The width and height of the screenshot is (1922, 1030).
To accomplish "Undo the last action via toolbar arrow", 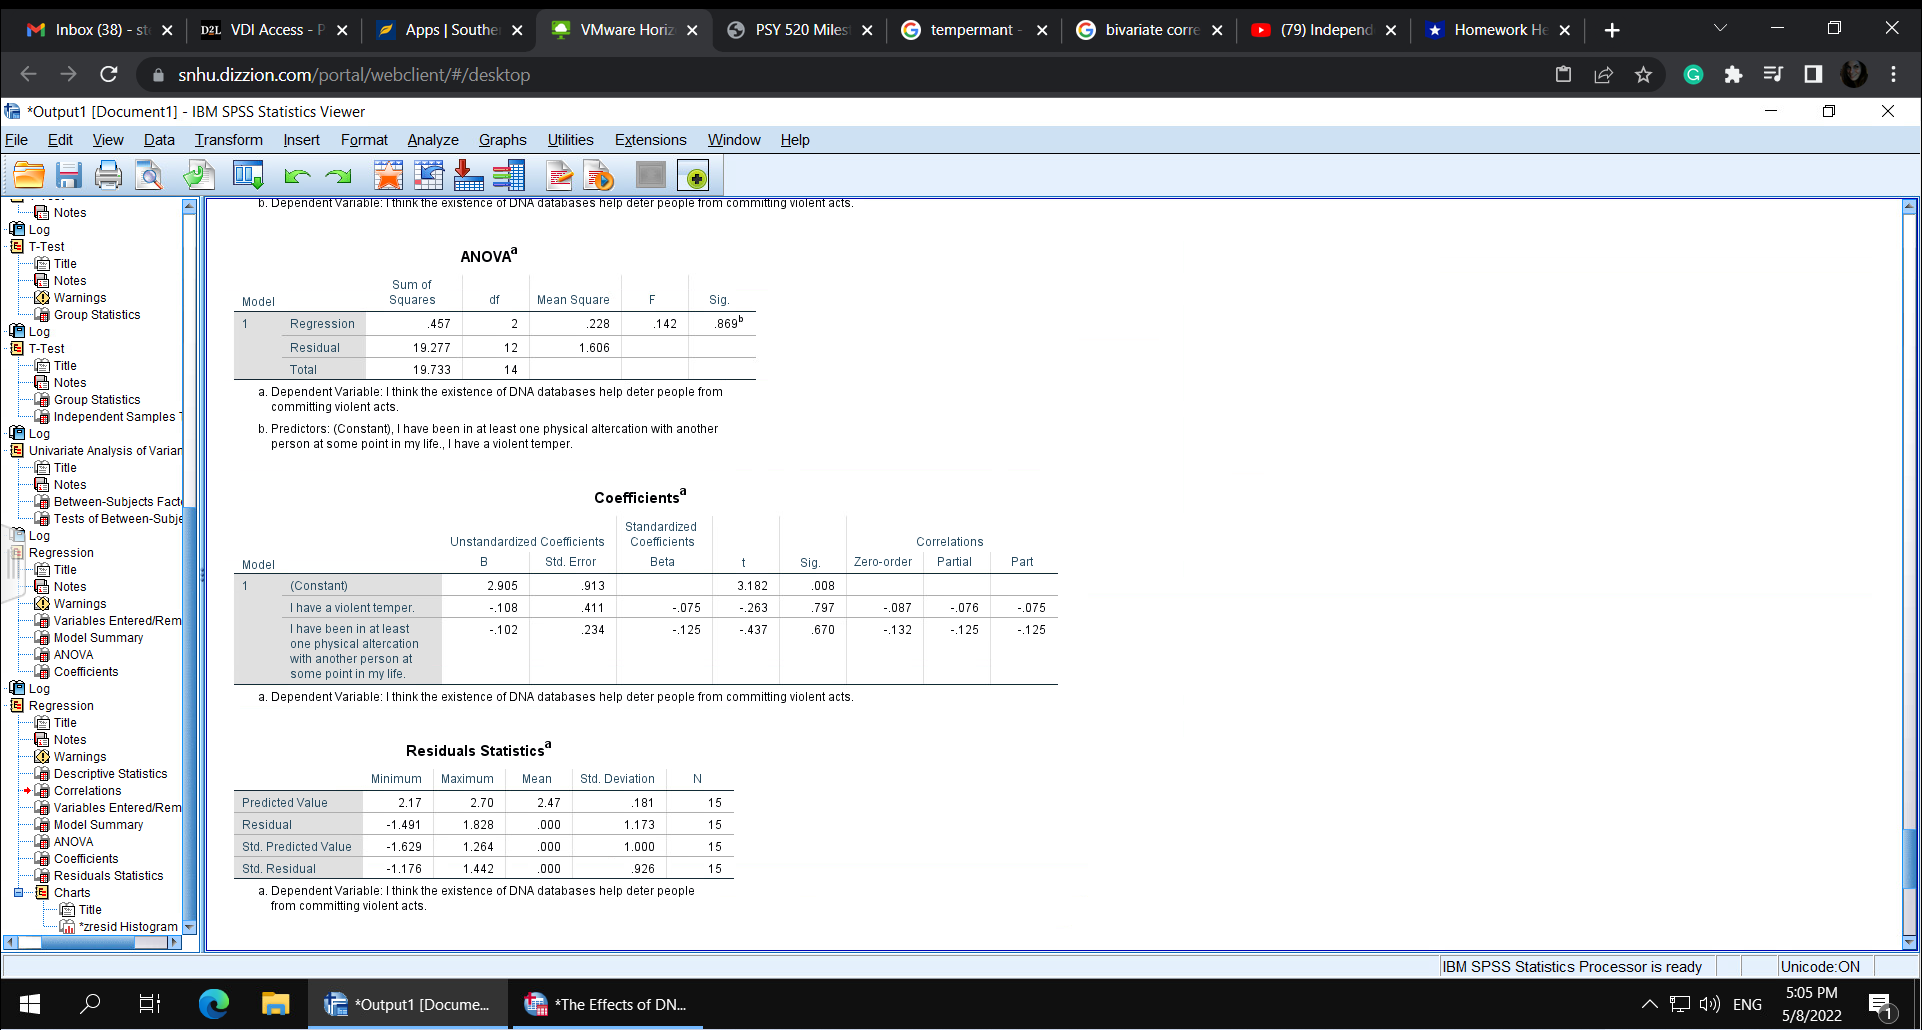I will (296, 175).
